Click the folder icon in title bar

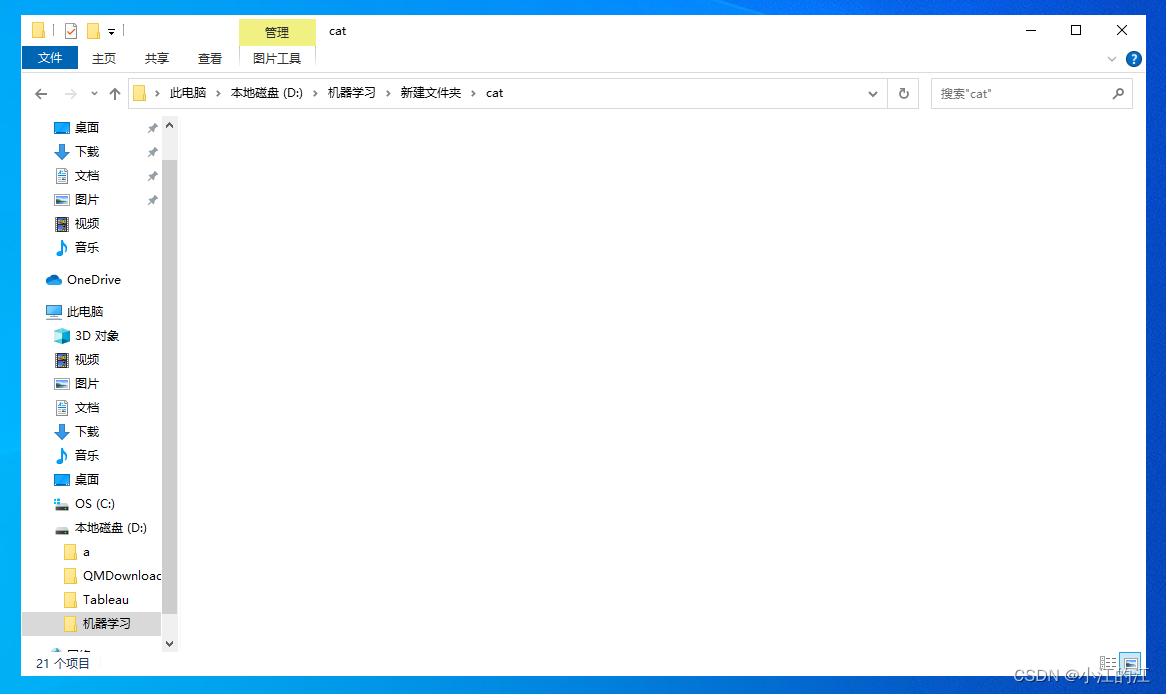39,30
